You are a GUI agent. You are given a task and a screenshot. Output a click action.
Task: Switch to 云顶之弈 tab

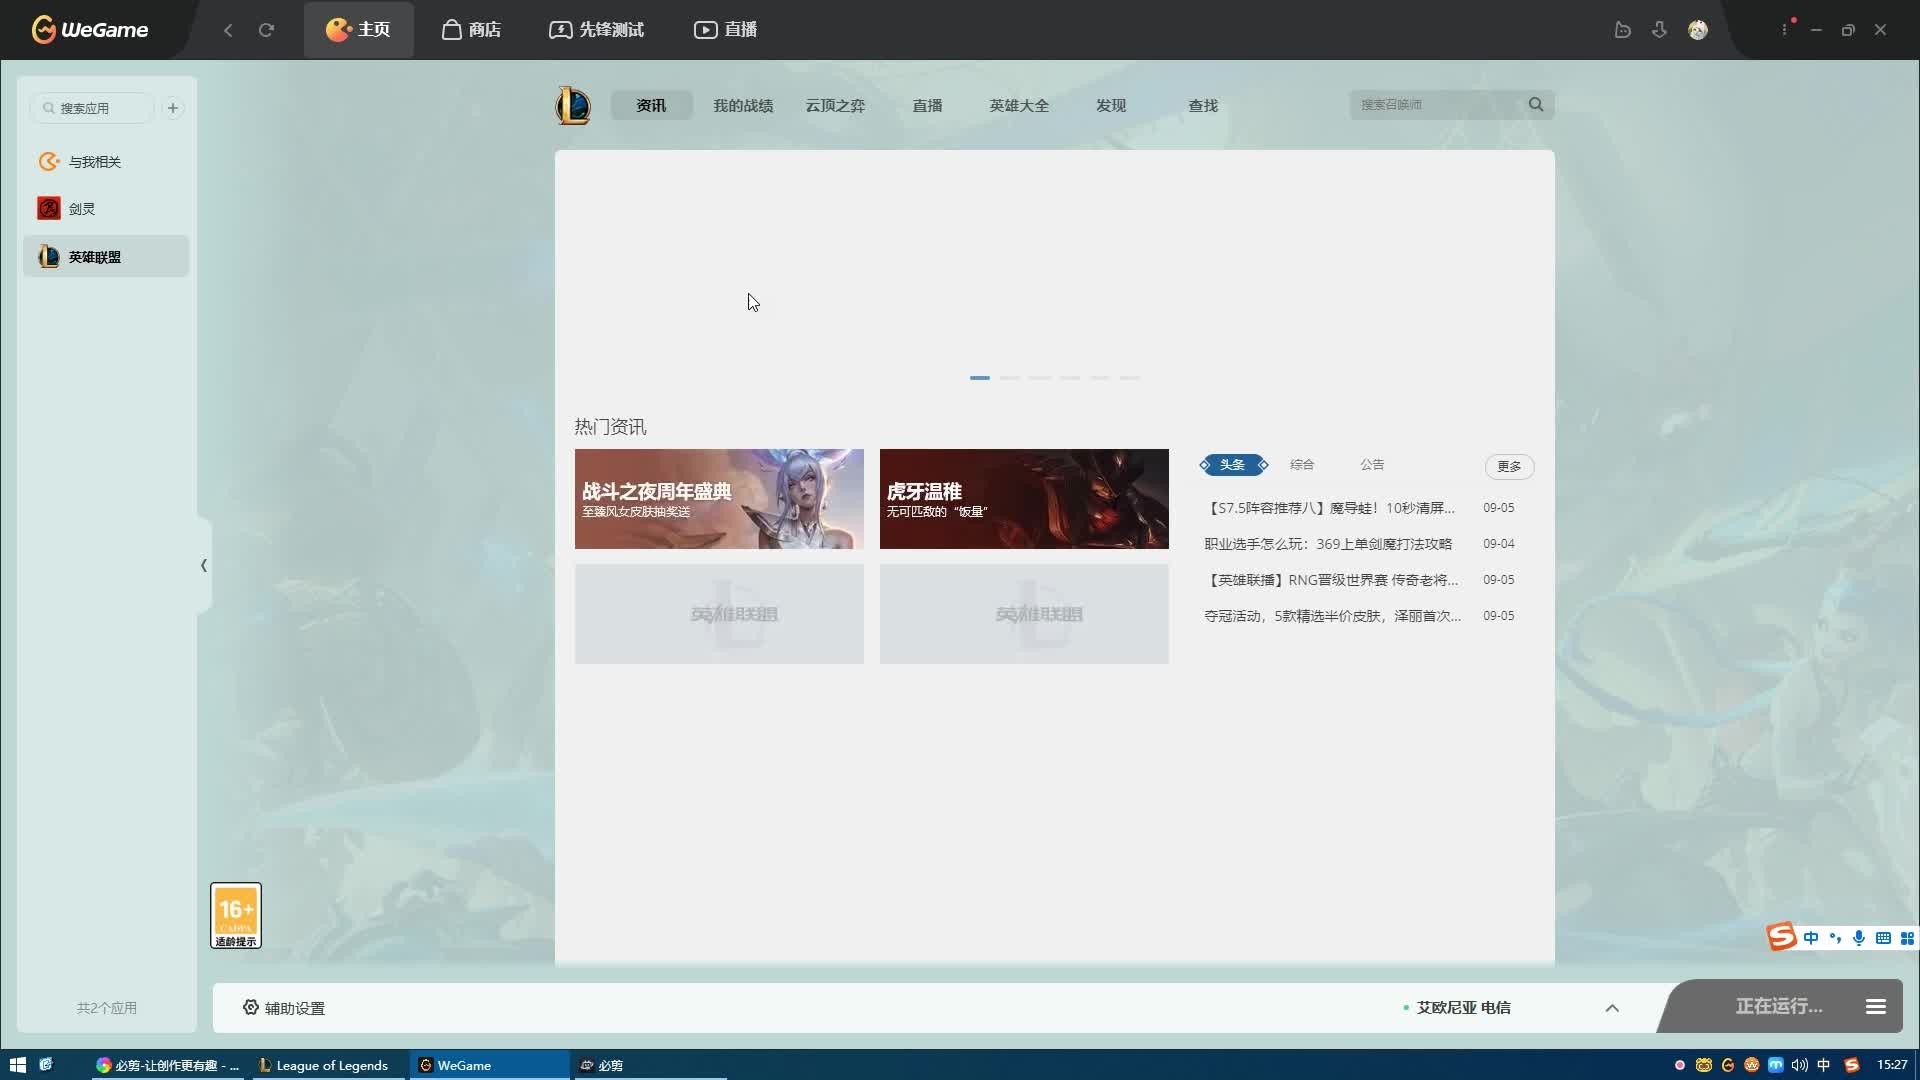pos(835,105)
